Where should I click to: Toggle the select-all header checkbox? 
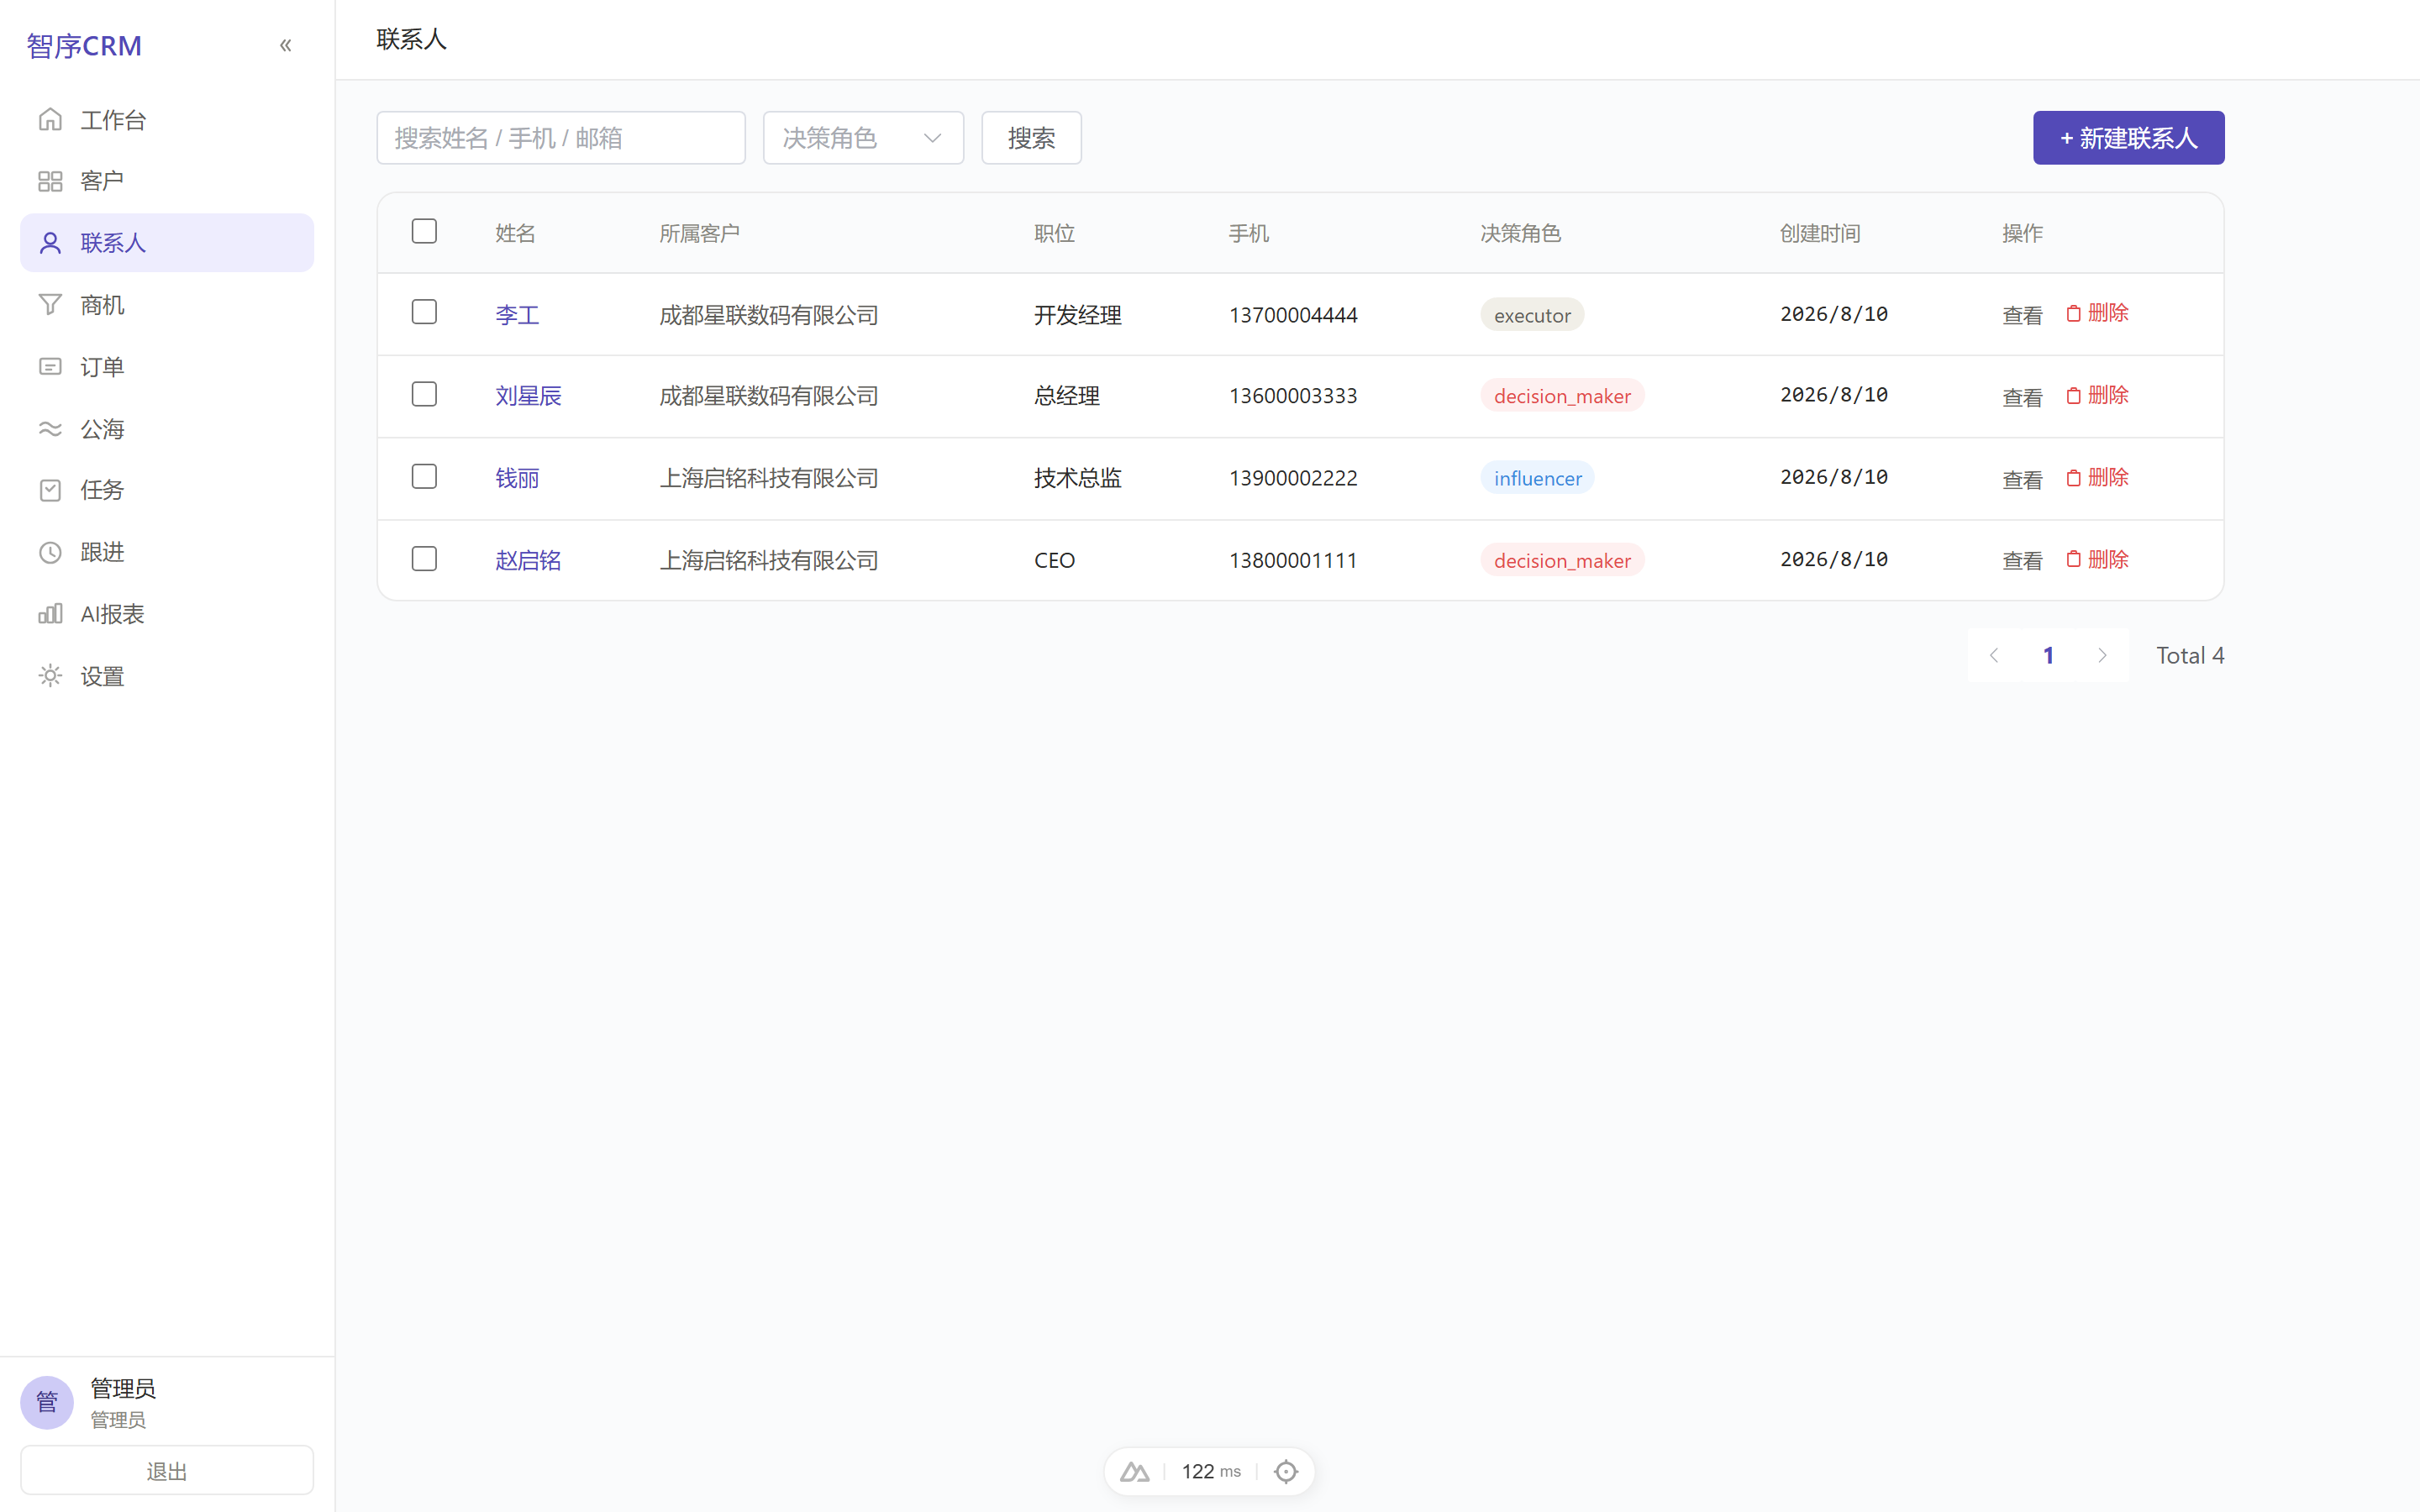424,231
